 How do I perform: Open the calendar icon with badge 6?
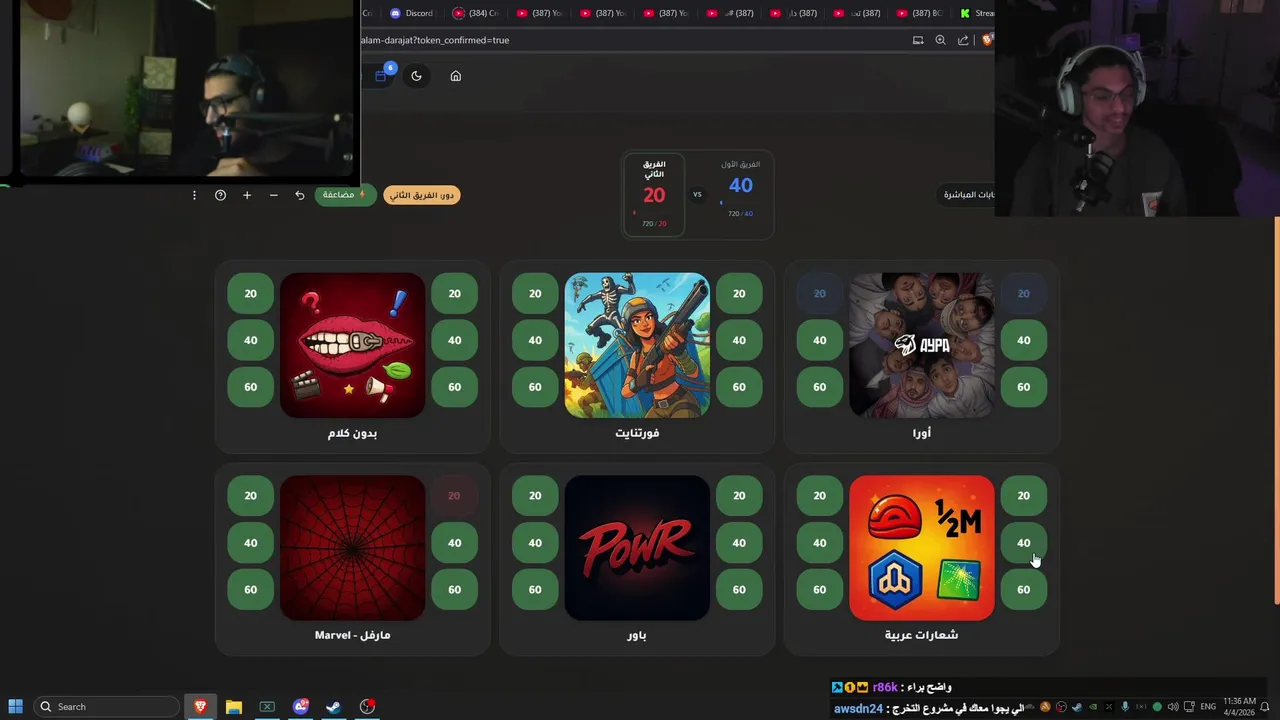[382, 75]
